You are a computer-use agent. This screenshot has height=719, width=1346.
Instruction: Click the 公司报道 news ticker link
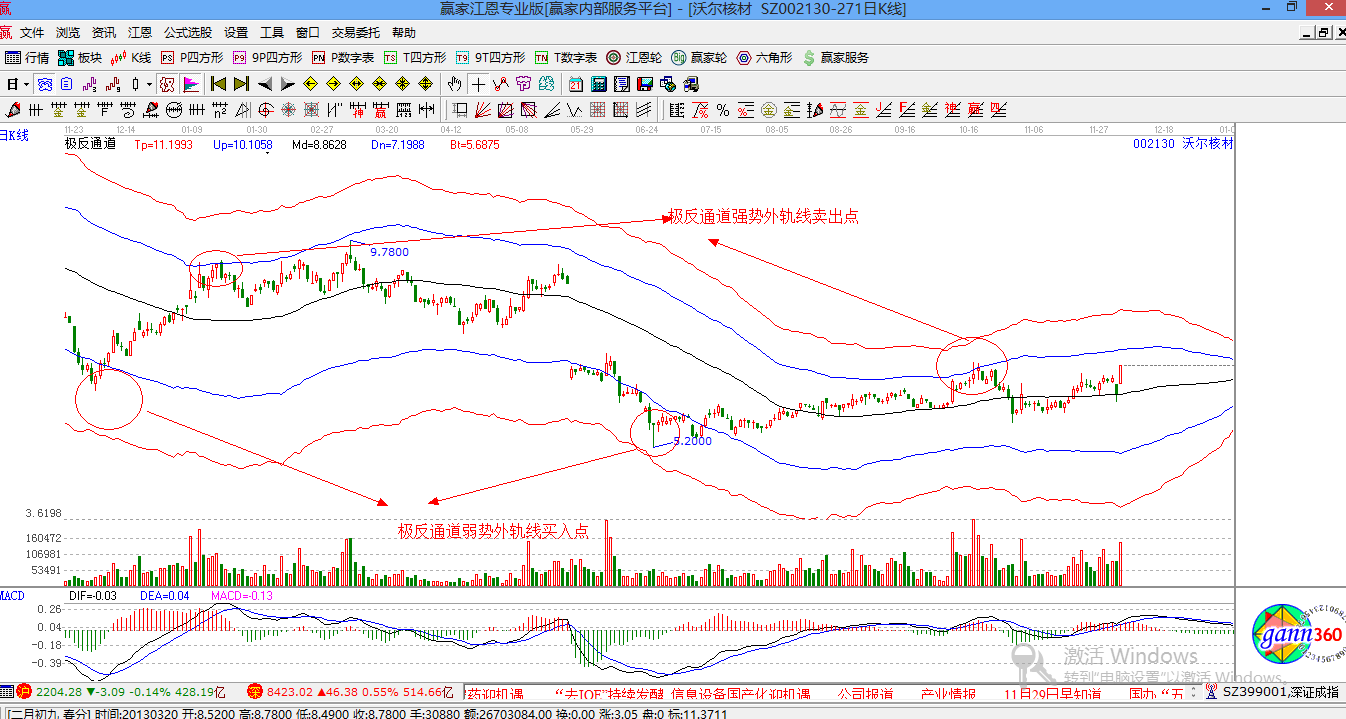click(865, 693)
